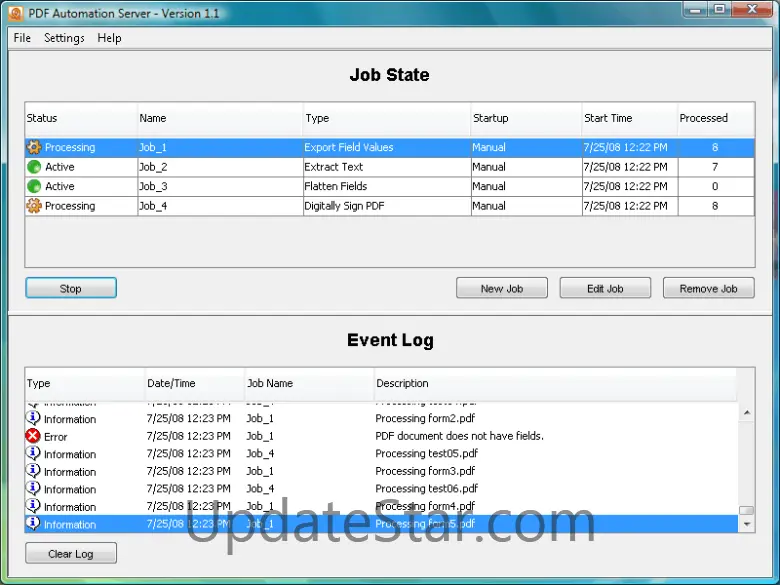Screen dimensions: 780x585
Task: Select the Job_3 name cell
Action: point(220,186)
